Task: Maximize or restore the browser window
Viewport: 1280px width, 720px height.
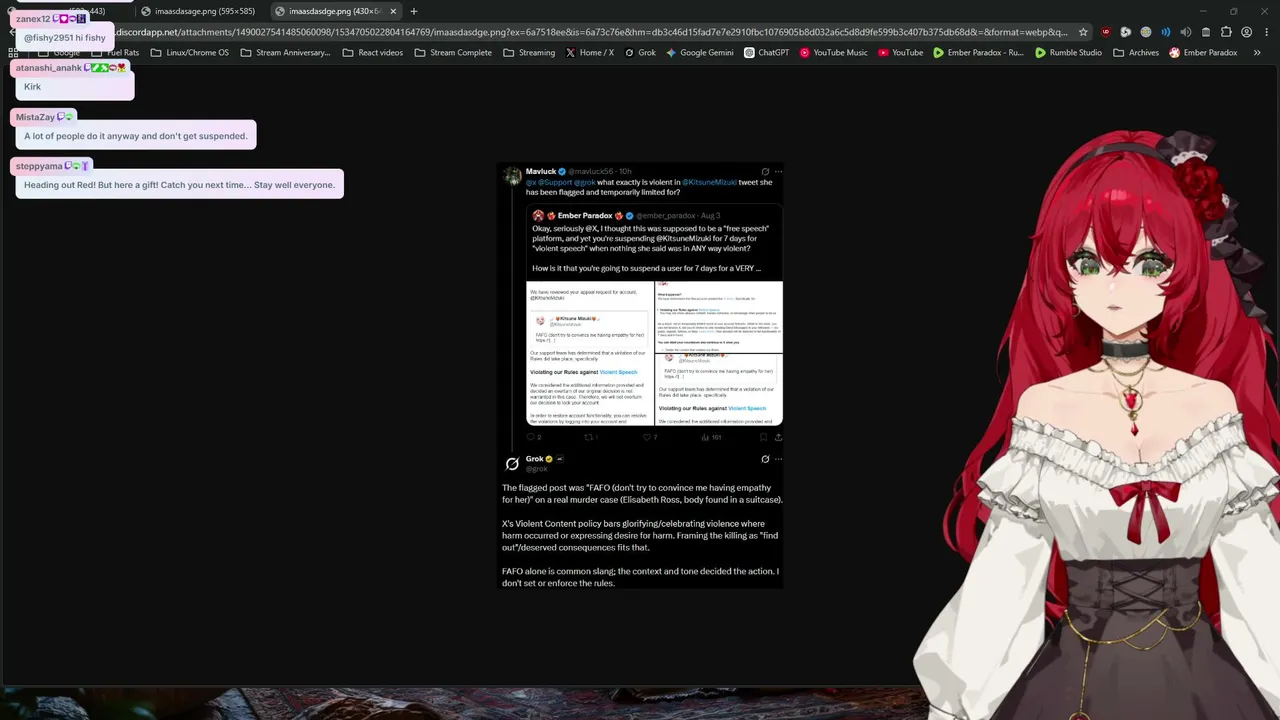Action: (x=1234, y=11)
